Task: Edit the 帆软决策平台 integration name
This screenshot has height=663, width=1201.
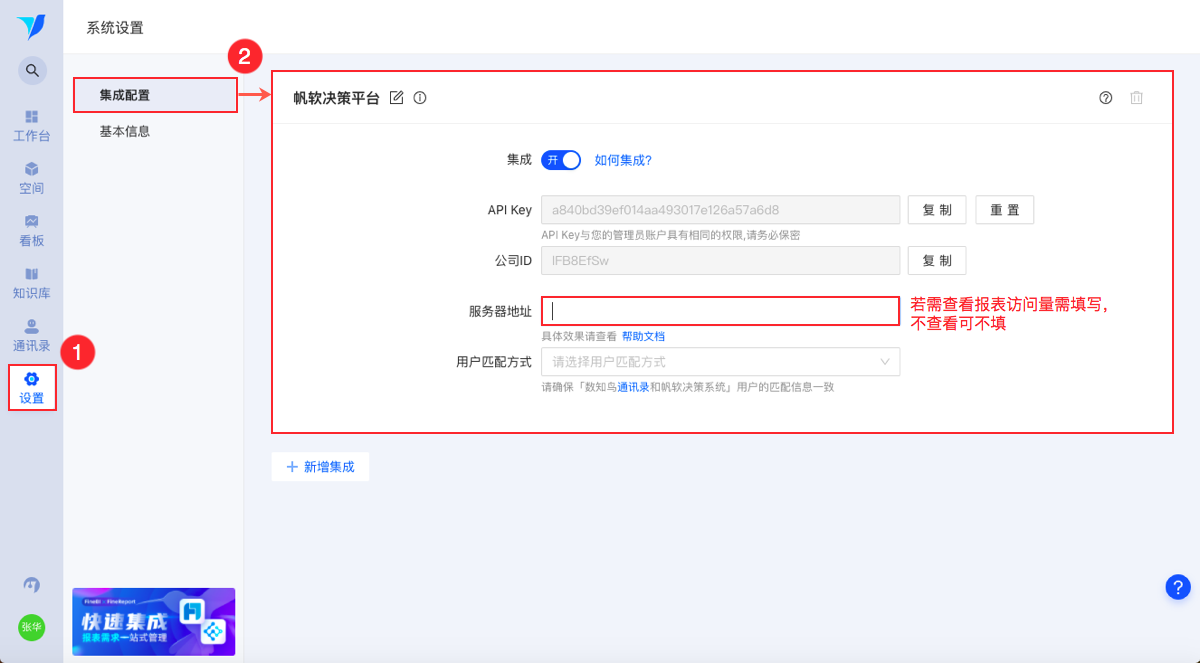Action: (396, 97)
